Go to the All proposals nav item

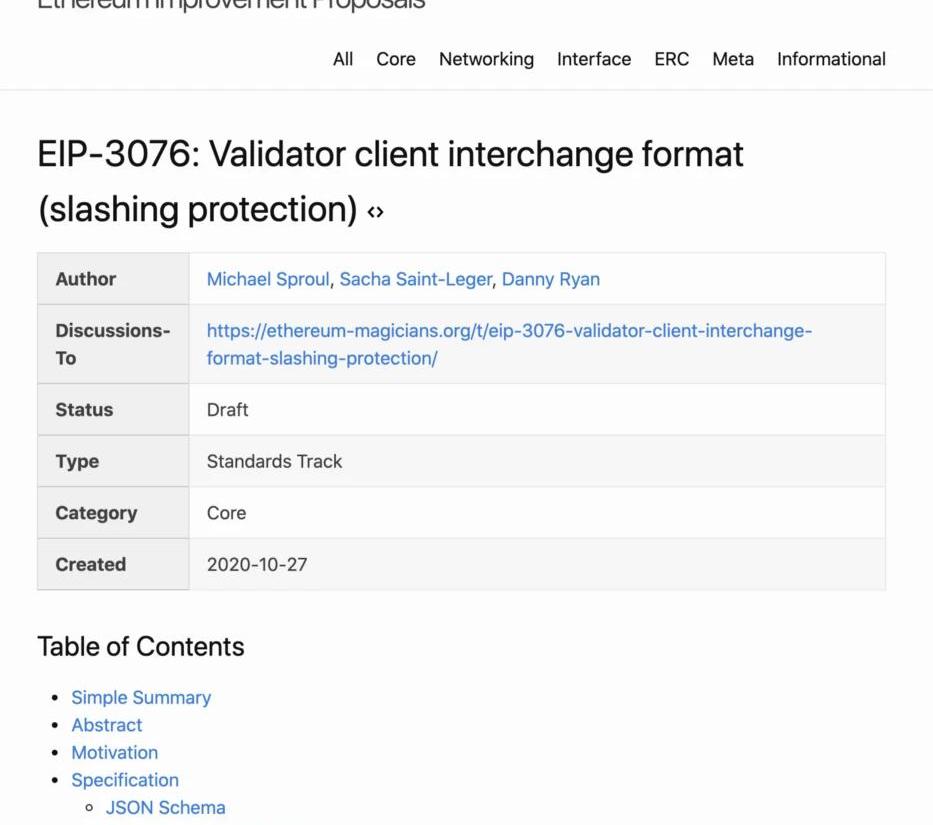point(343,59)
